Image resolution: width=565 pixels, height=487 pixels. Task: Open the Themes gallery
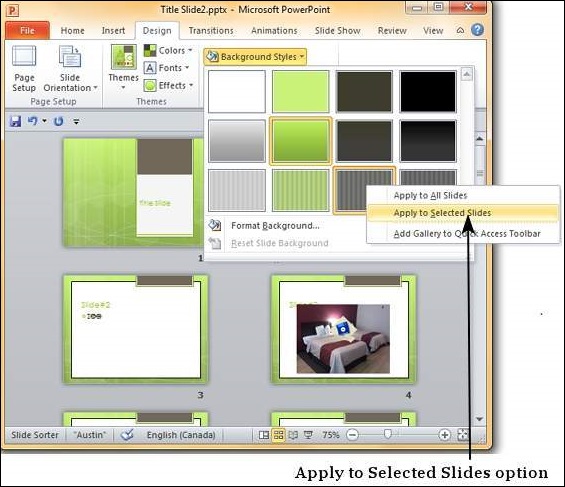point(124,68)
